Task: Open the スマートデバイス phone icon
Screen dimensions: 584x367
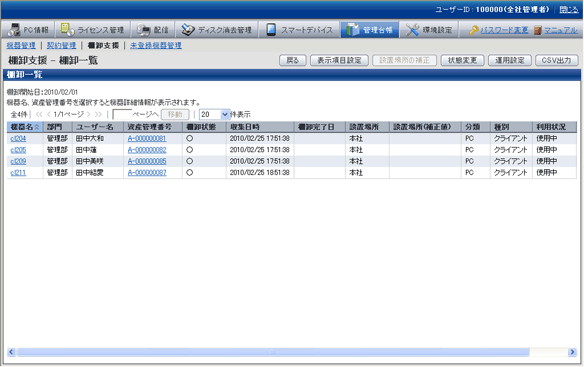Action: tap(271, 30)
